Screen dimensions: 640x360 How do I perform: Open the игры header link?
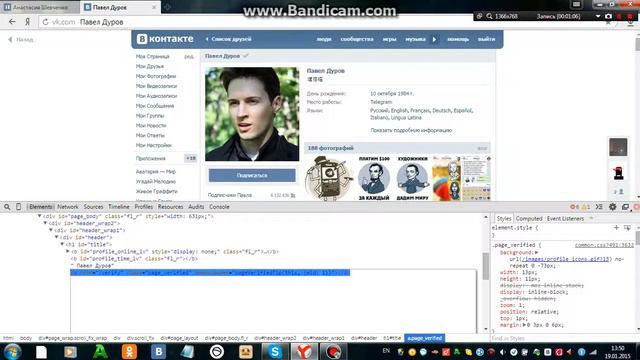coord(389,39)
